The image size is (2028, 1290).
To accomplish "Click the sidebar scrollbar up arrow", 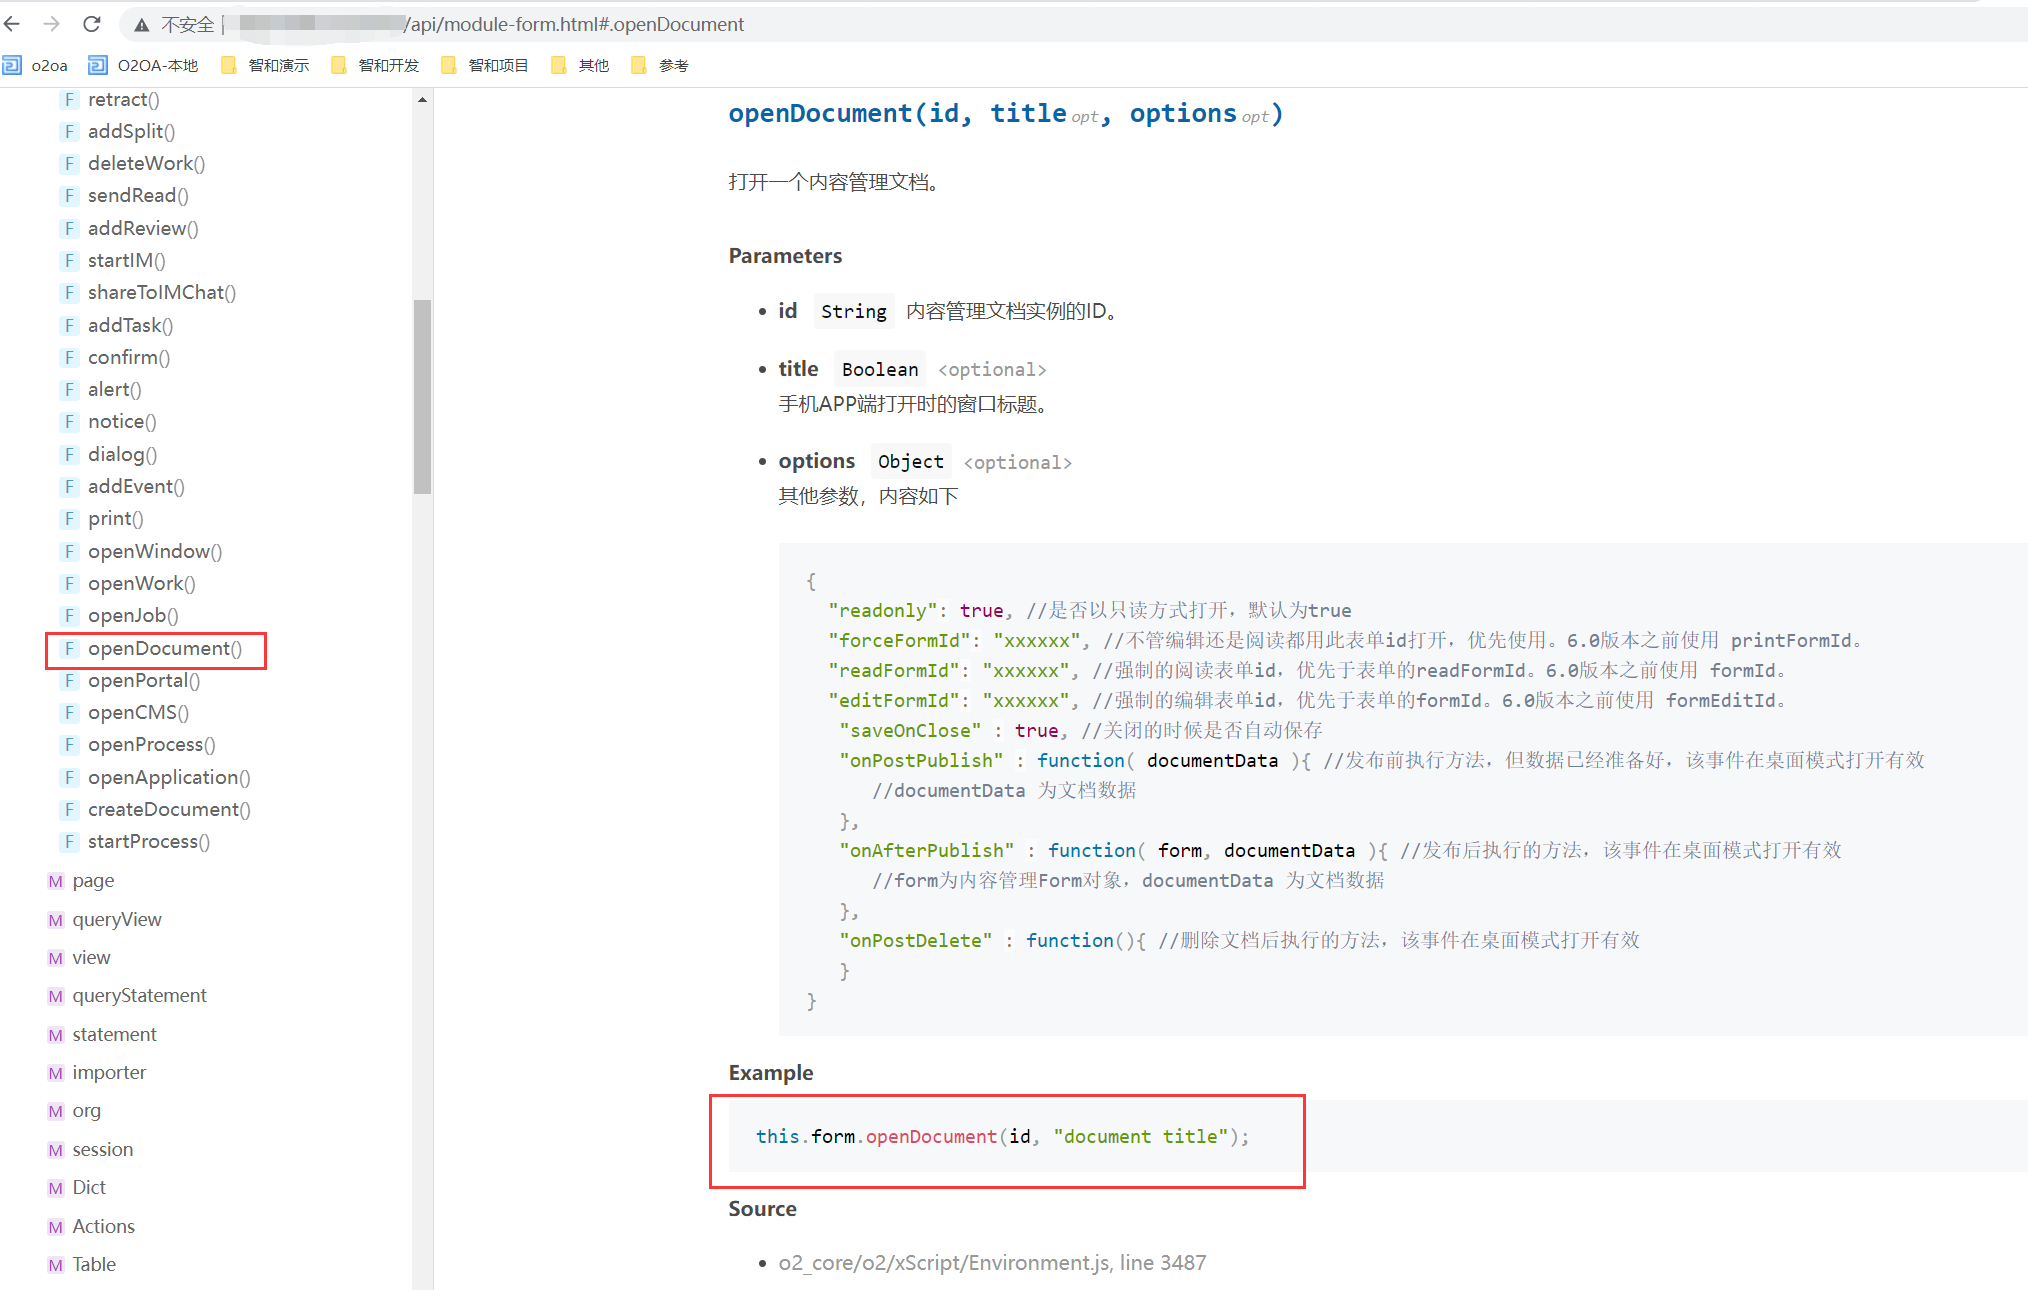I will [x=422, y=100].
